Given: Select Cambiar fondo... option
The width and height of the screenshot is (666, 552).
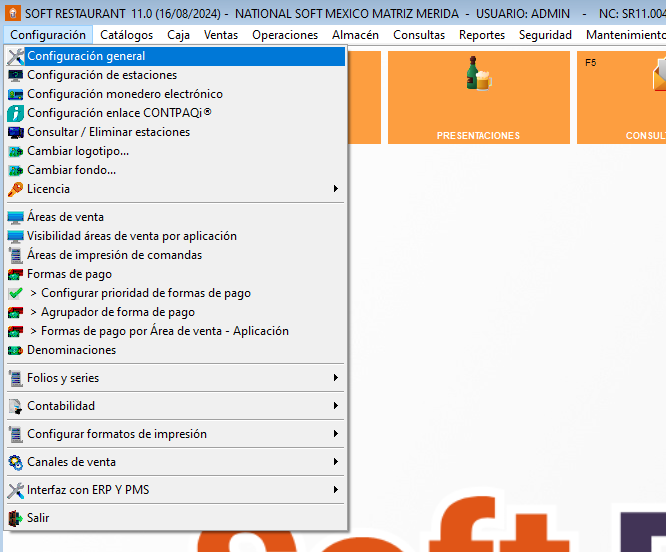Looking at the screenshot, I should [x=176, y=171].
